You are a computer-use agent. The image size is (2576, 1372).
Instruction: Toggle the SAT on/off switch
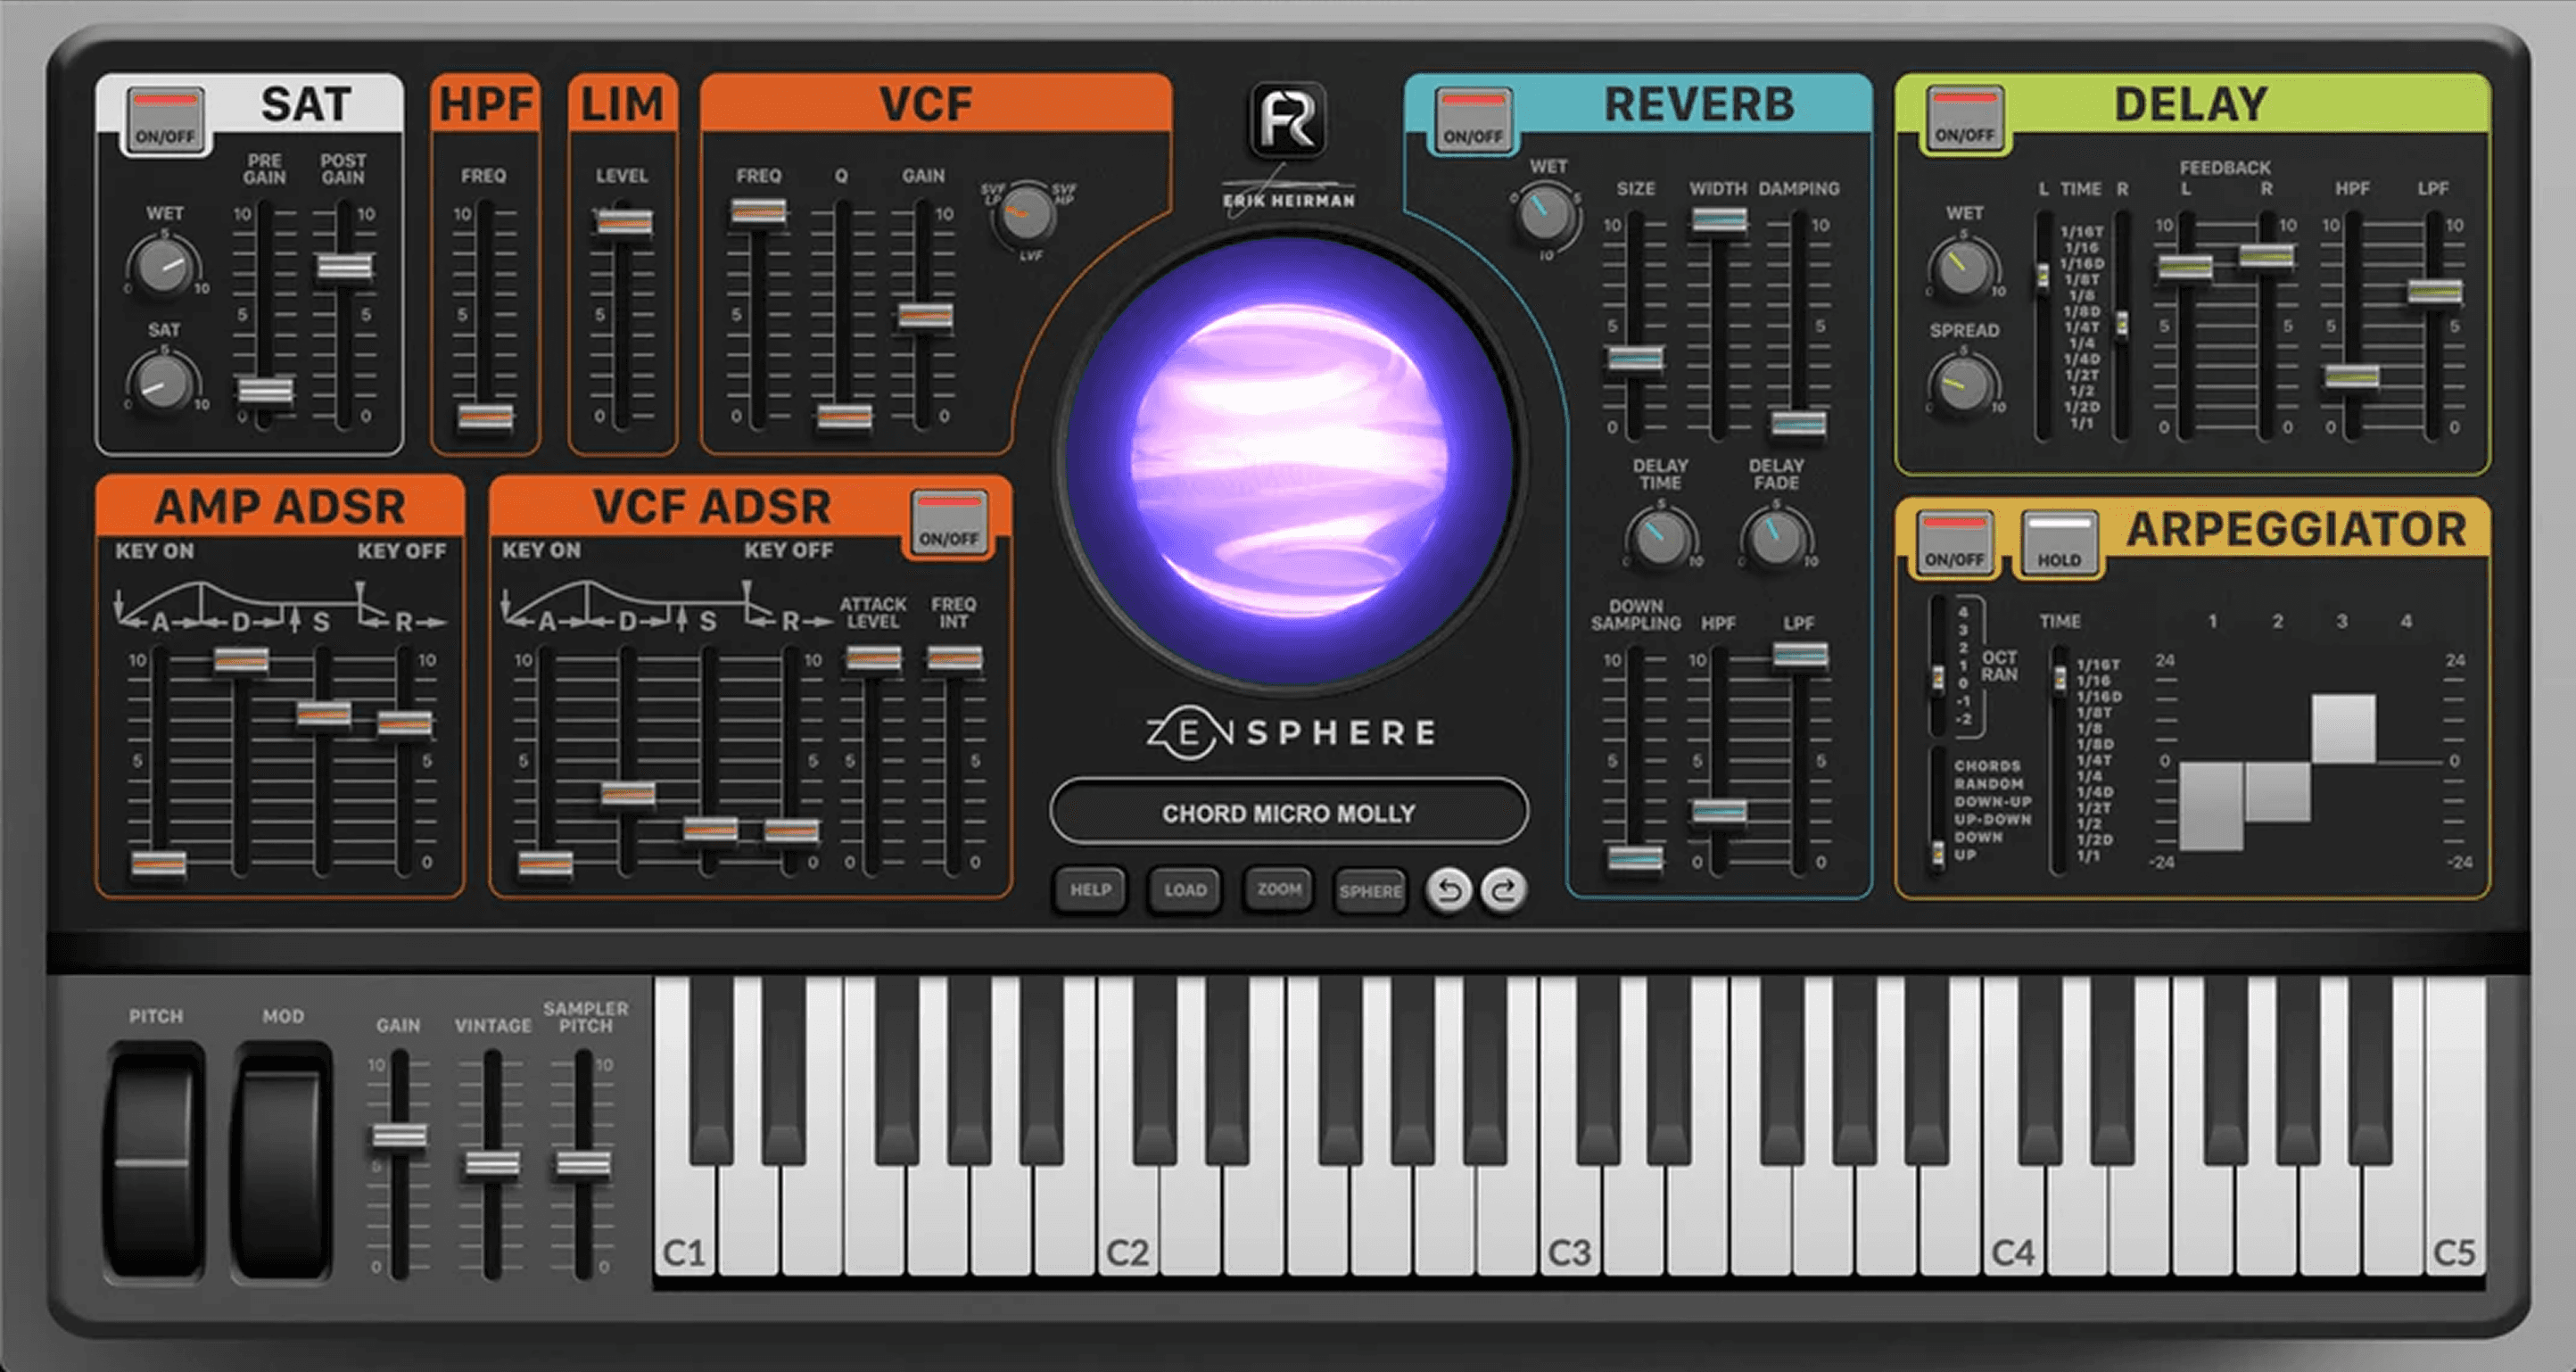[165, 119]
